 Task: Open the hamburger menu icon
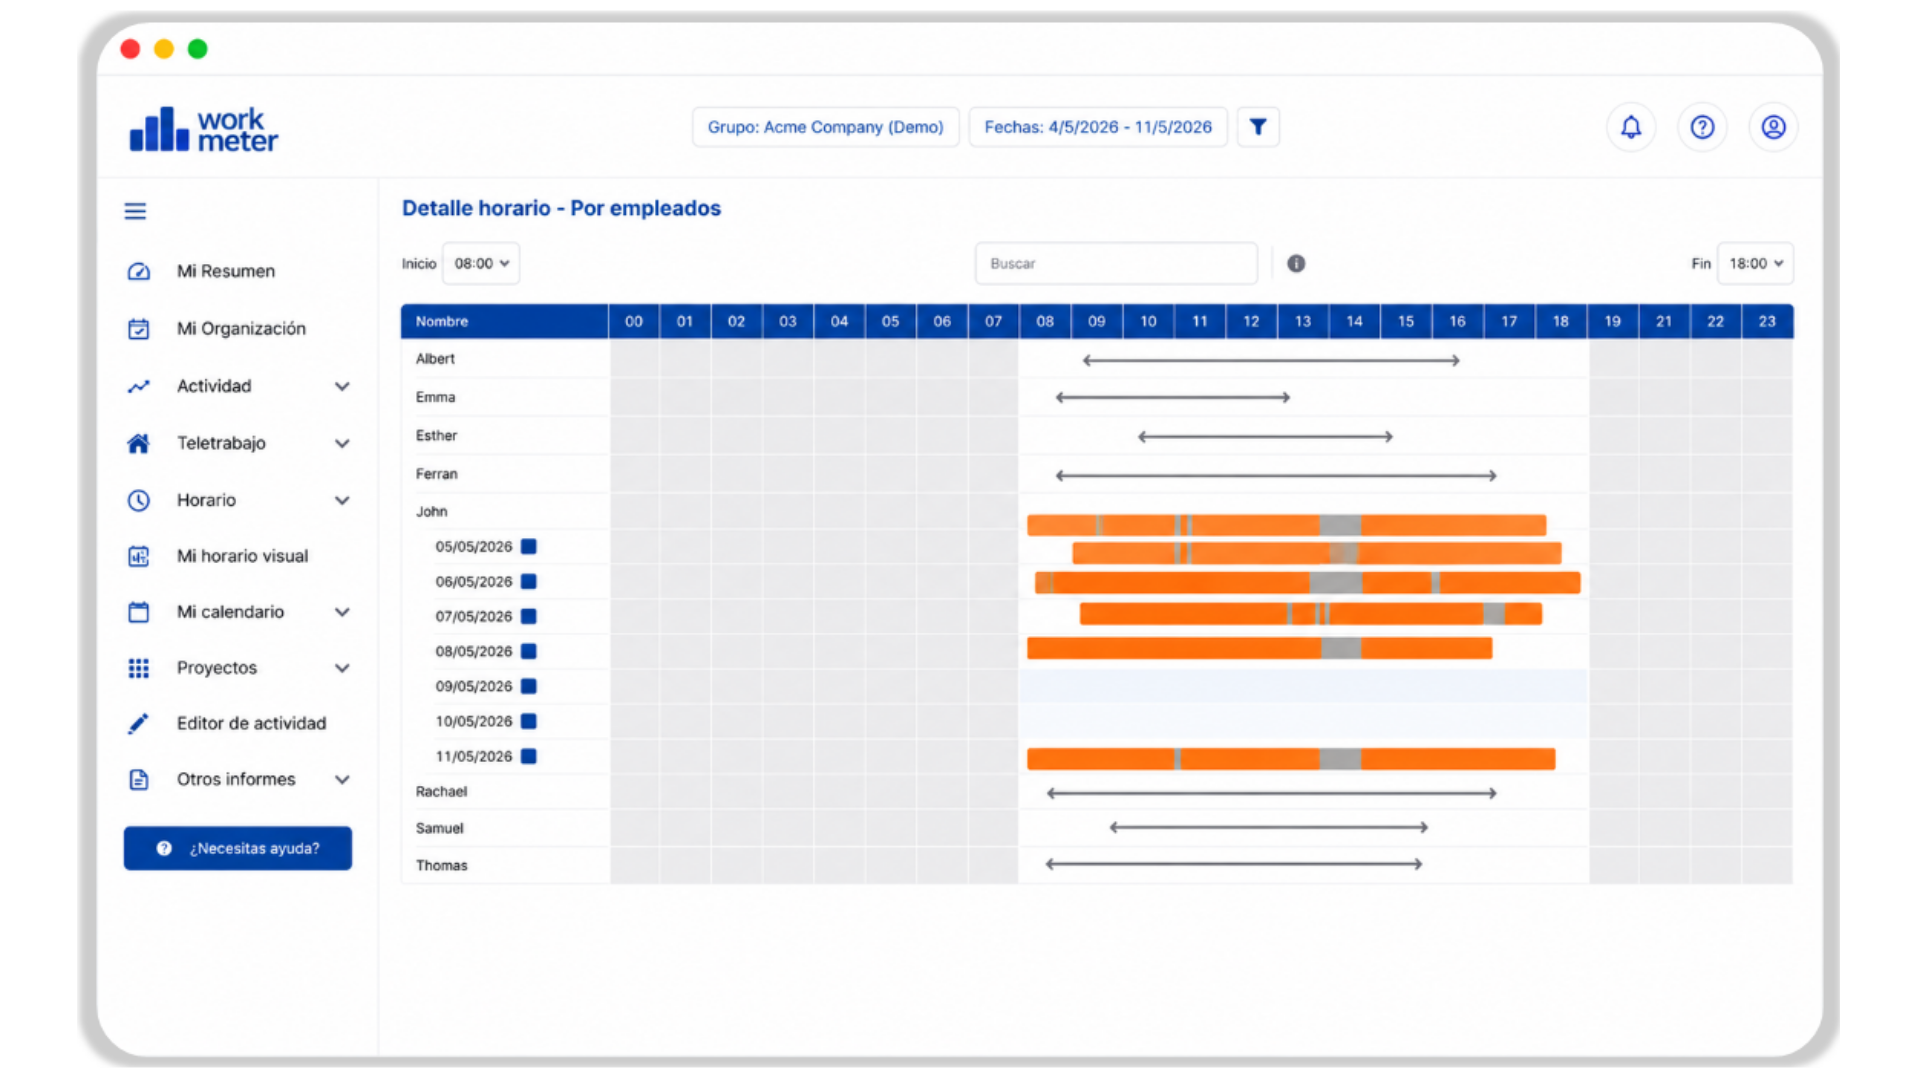135,211
